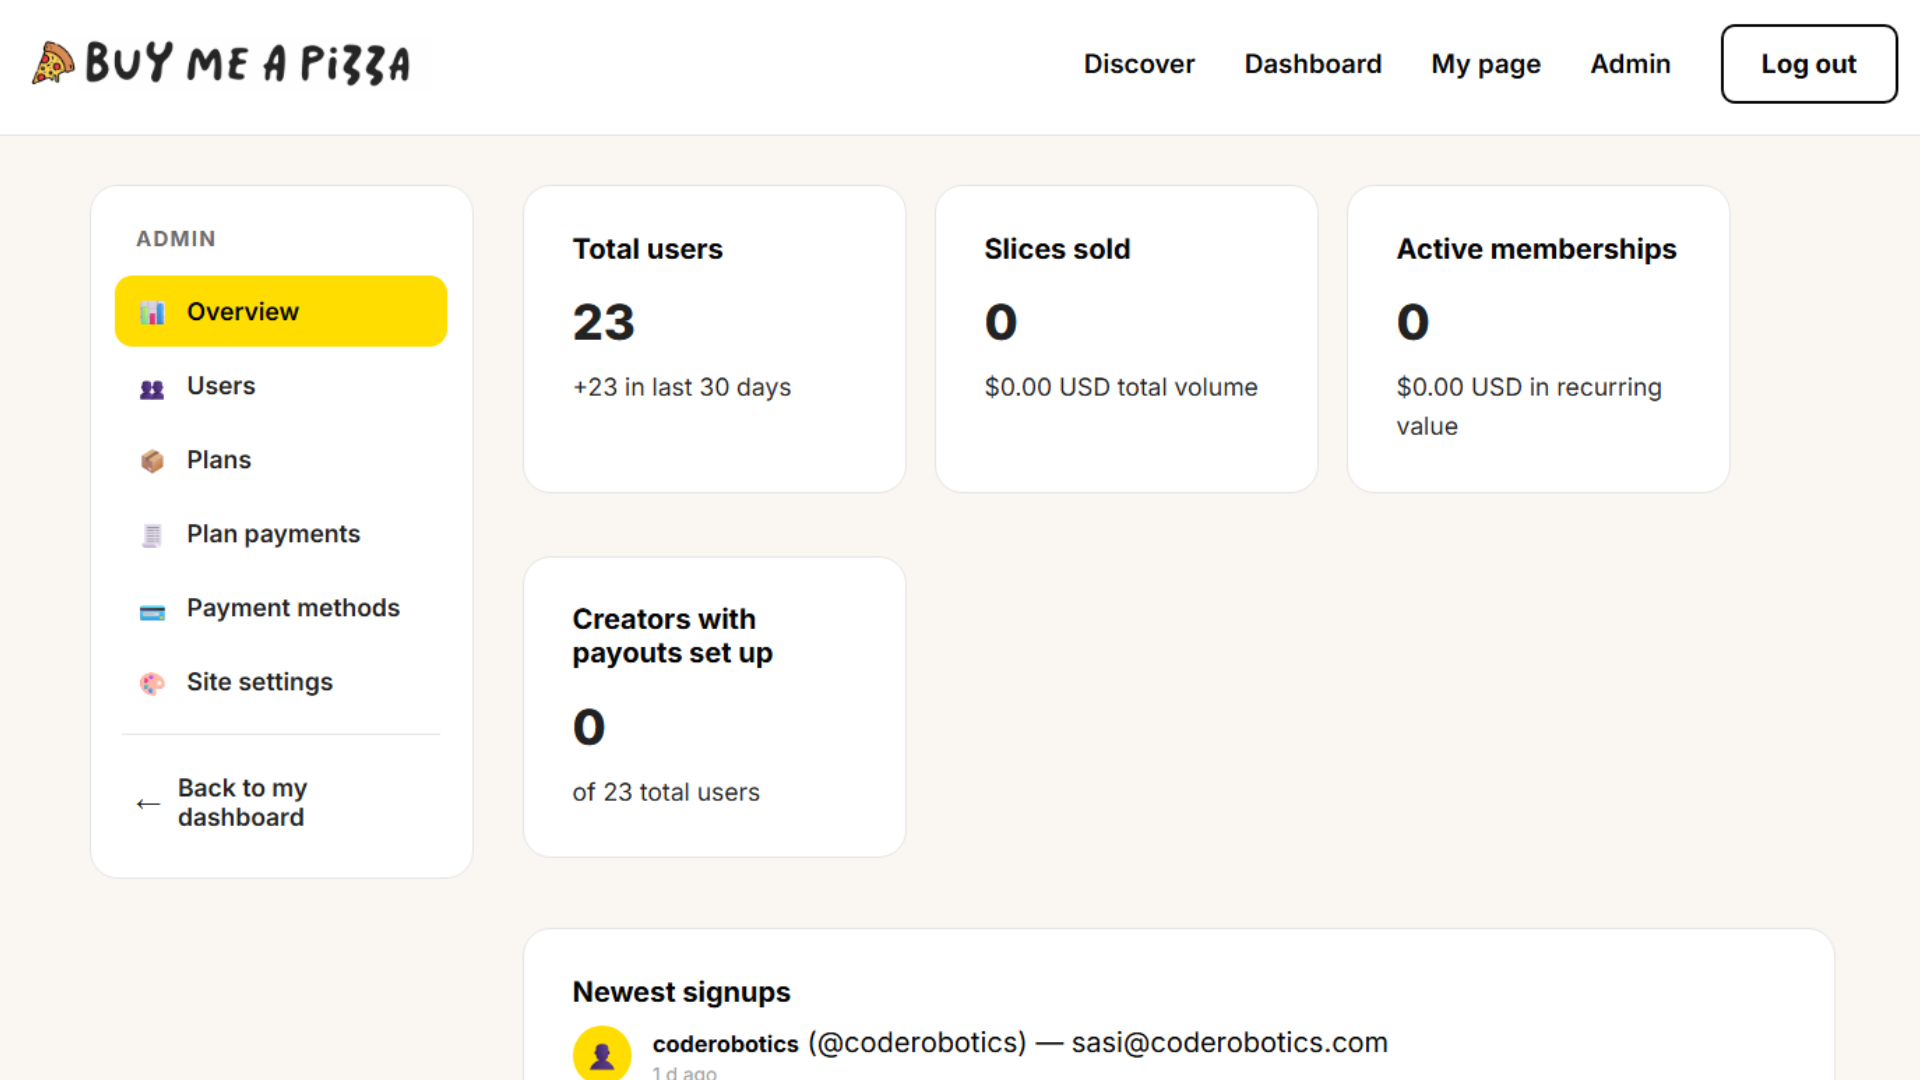Click the Active memberships count of 0
The height and width of the screenshot is (1080, 1920).
pyautogui.click(x=1412, y=322)
